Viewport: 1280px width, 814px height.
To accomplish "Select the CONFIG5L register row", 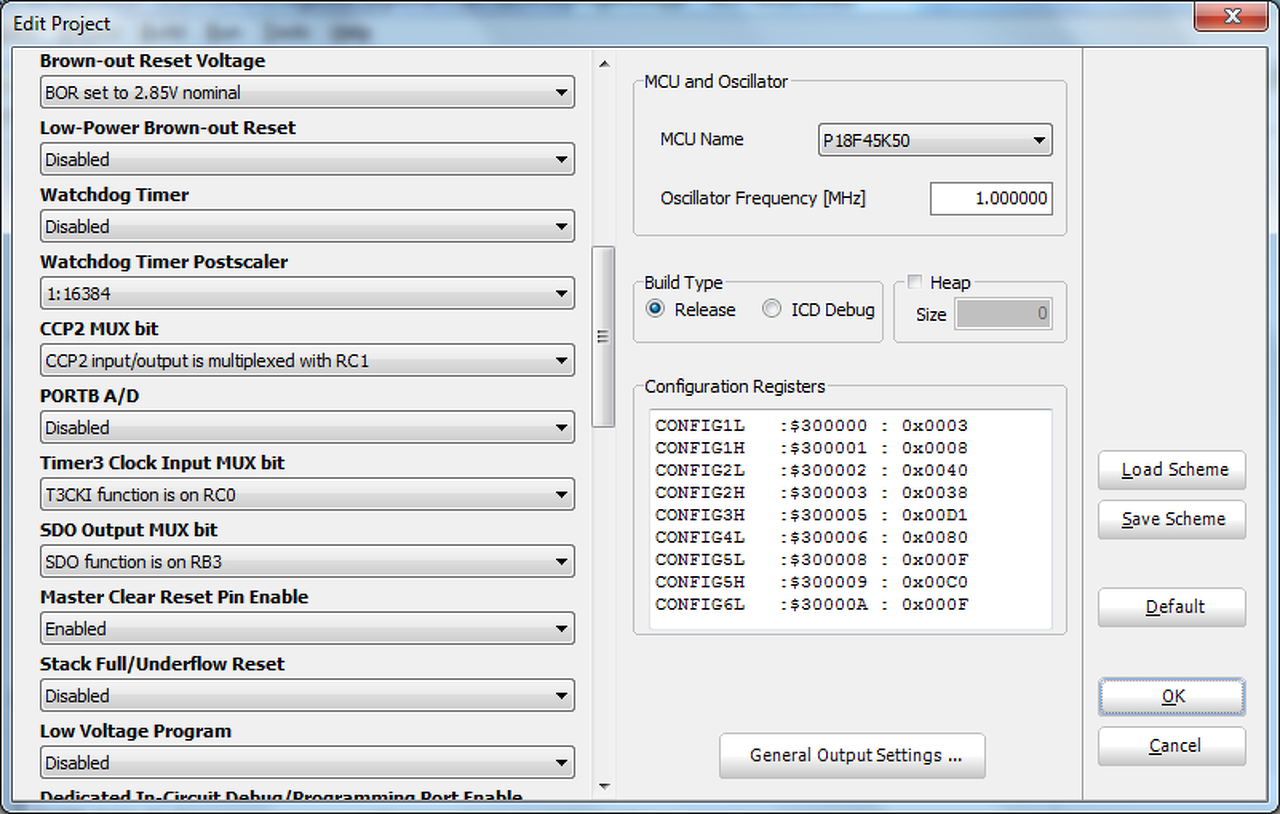I will [812, 560].
